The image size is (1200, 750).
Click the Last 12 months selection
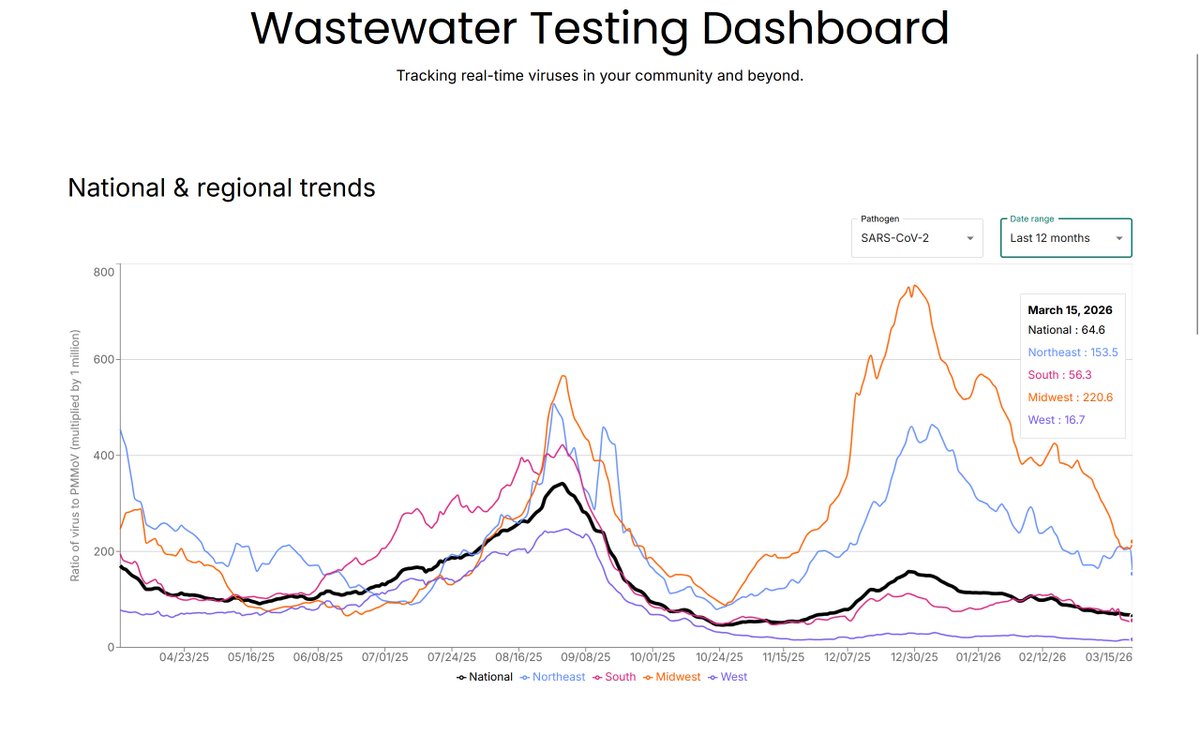(x=1050, y=238)
